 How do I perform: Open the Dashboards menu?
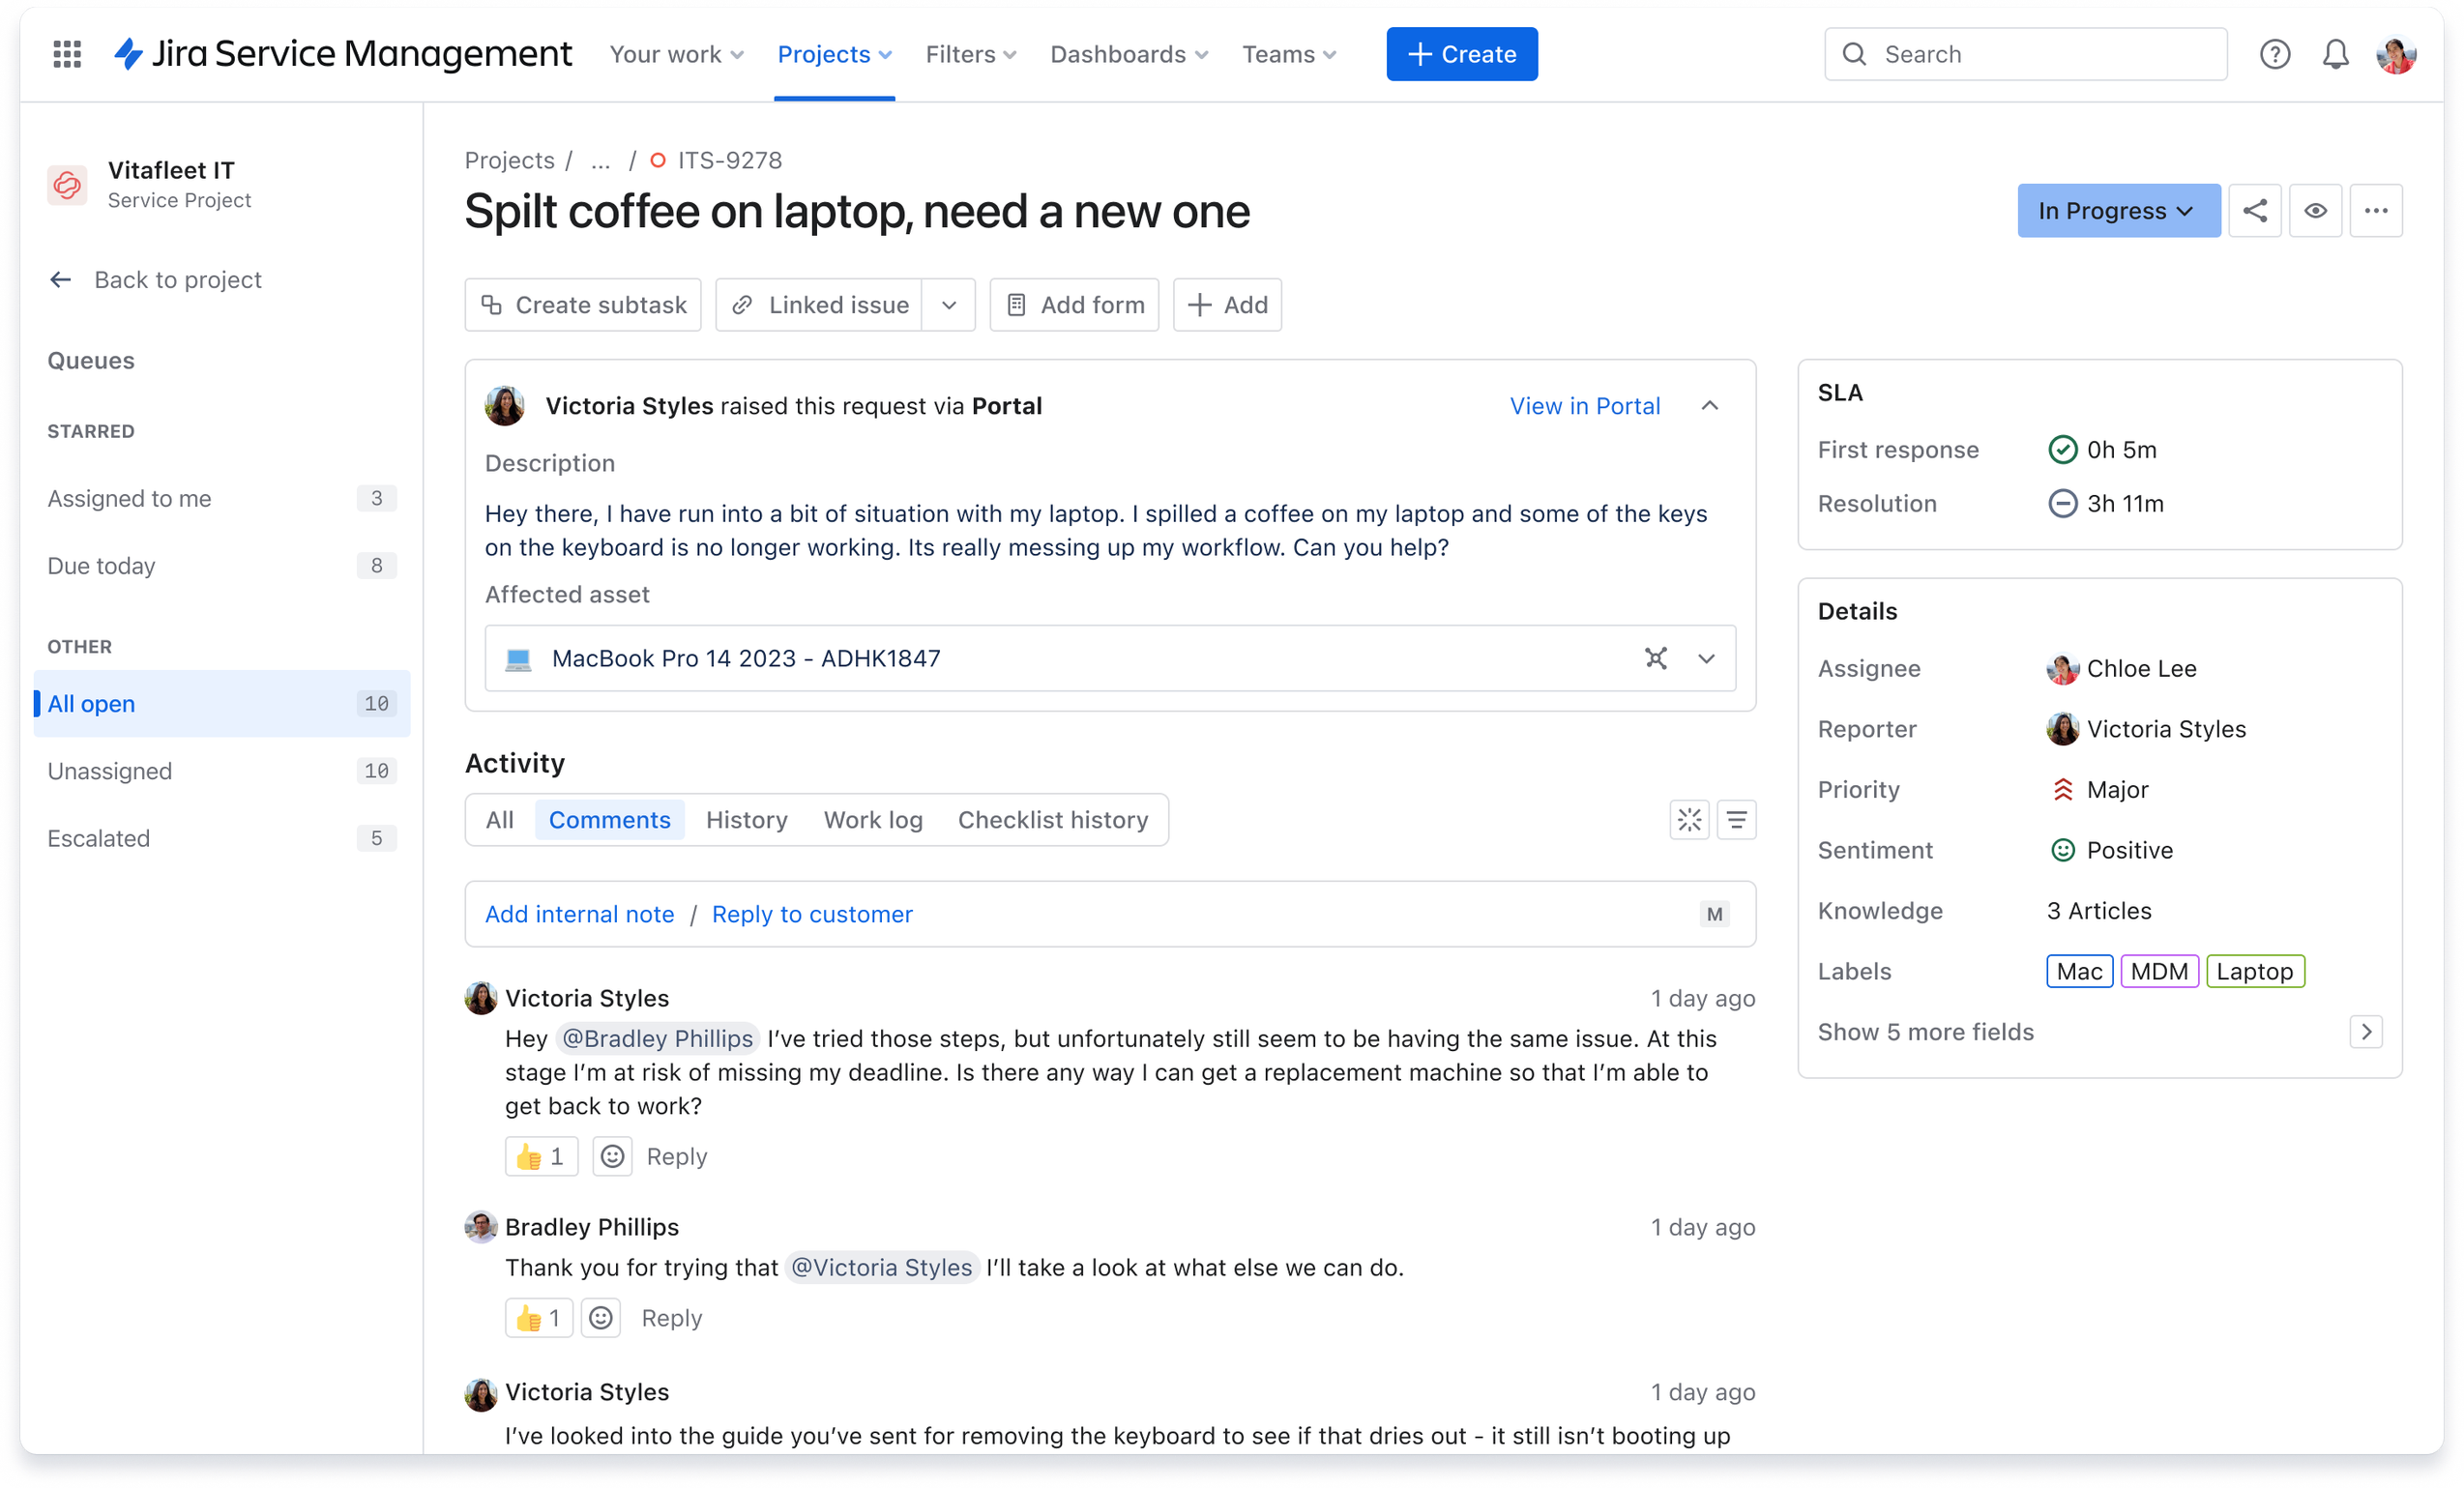(1127, 54)
